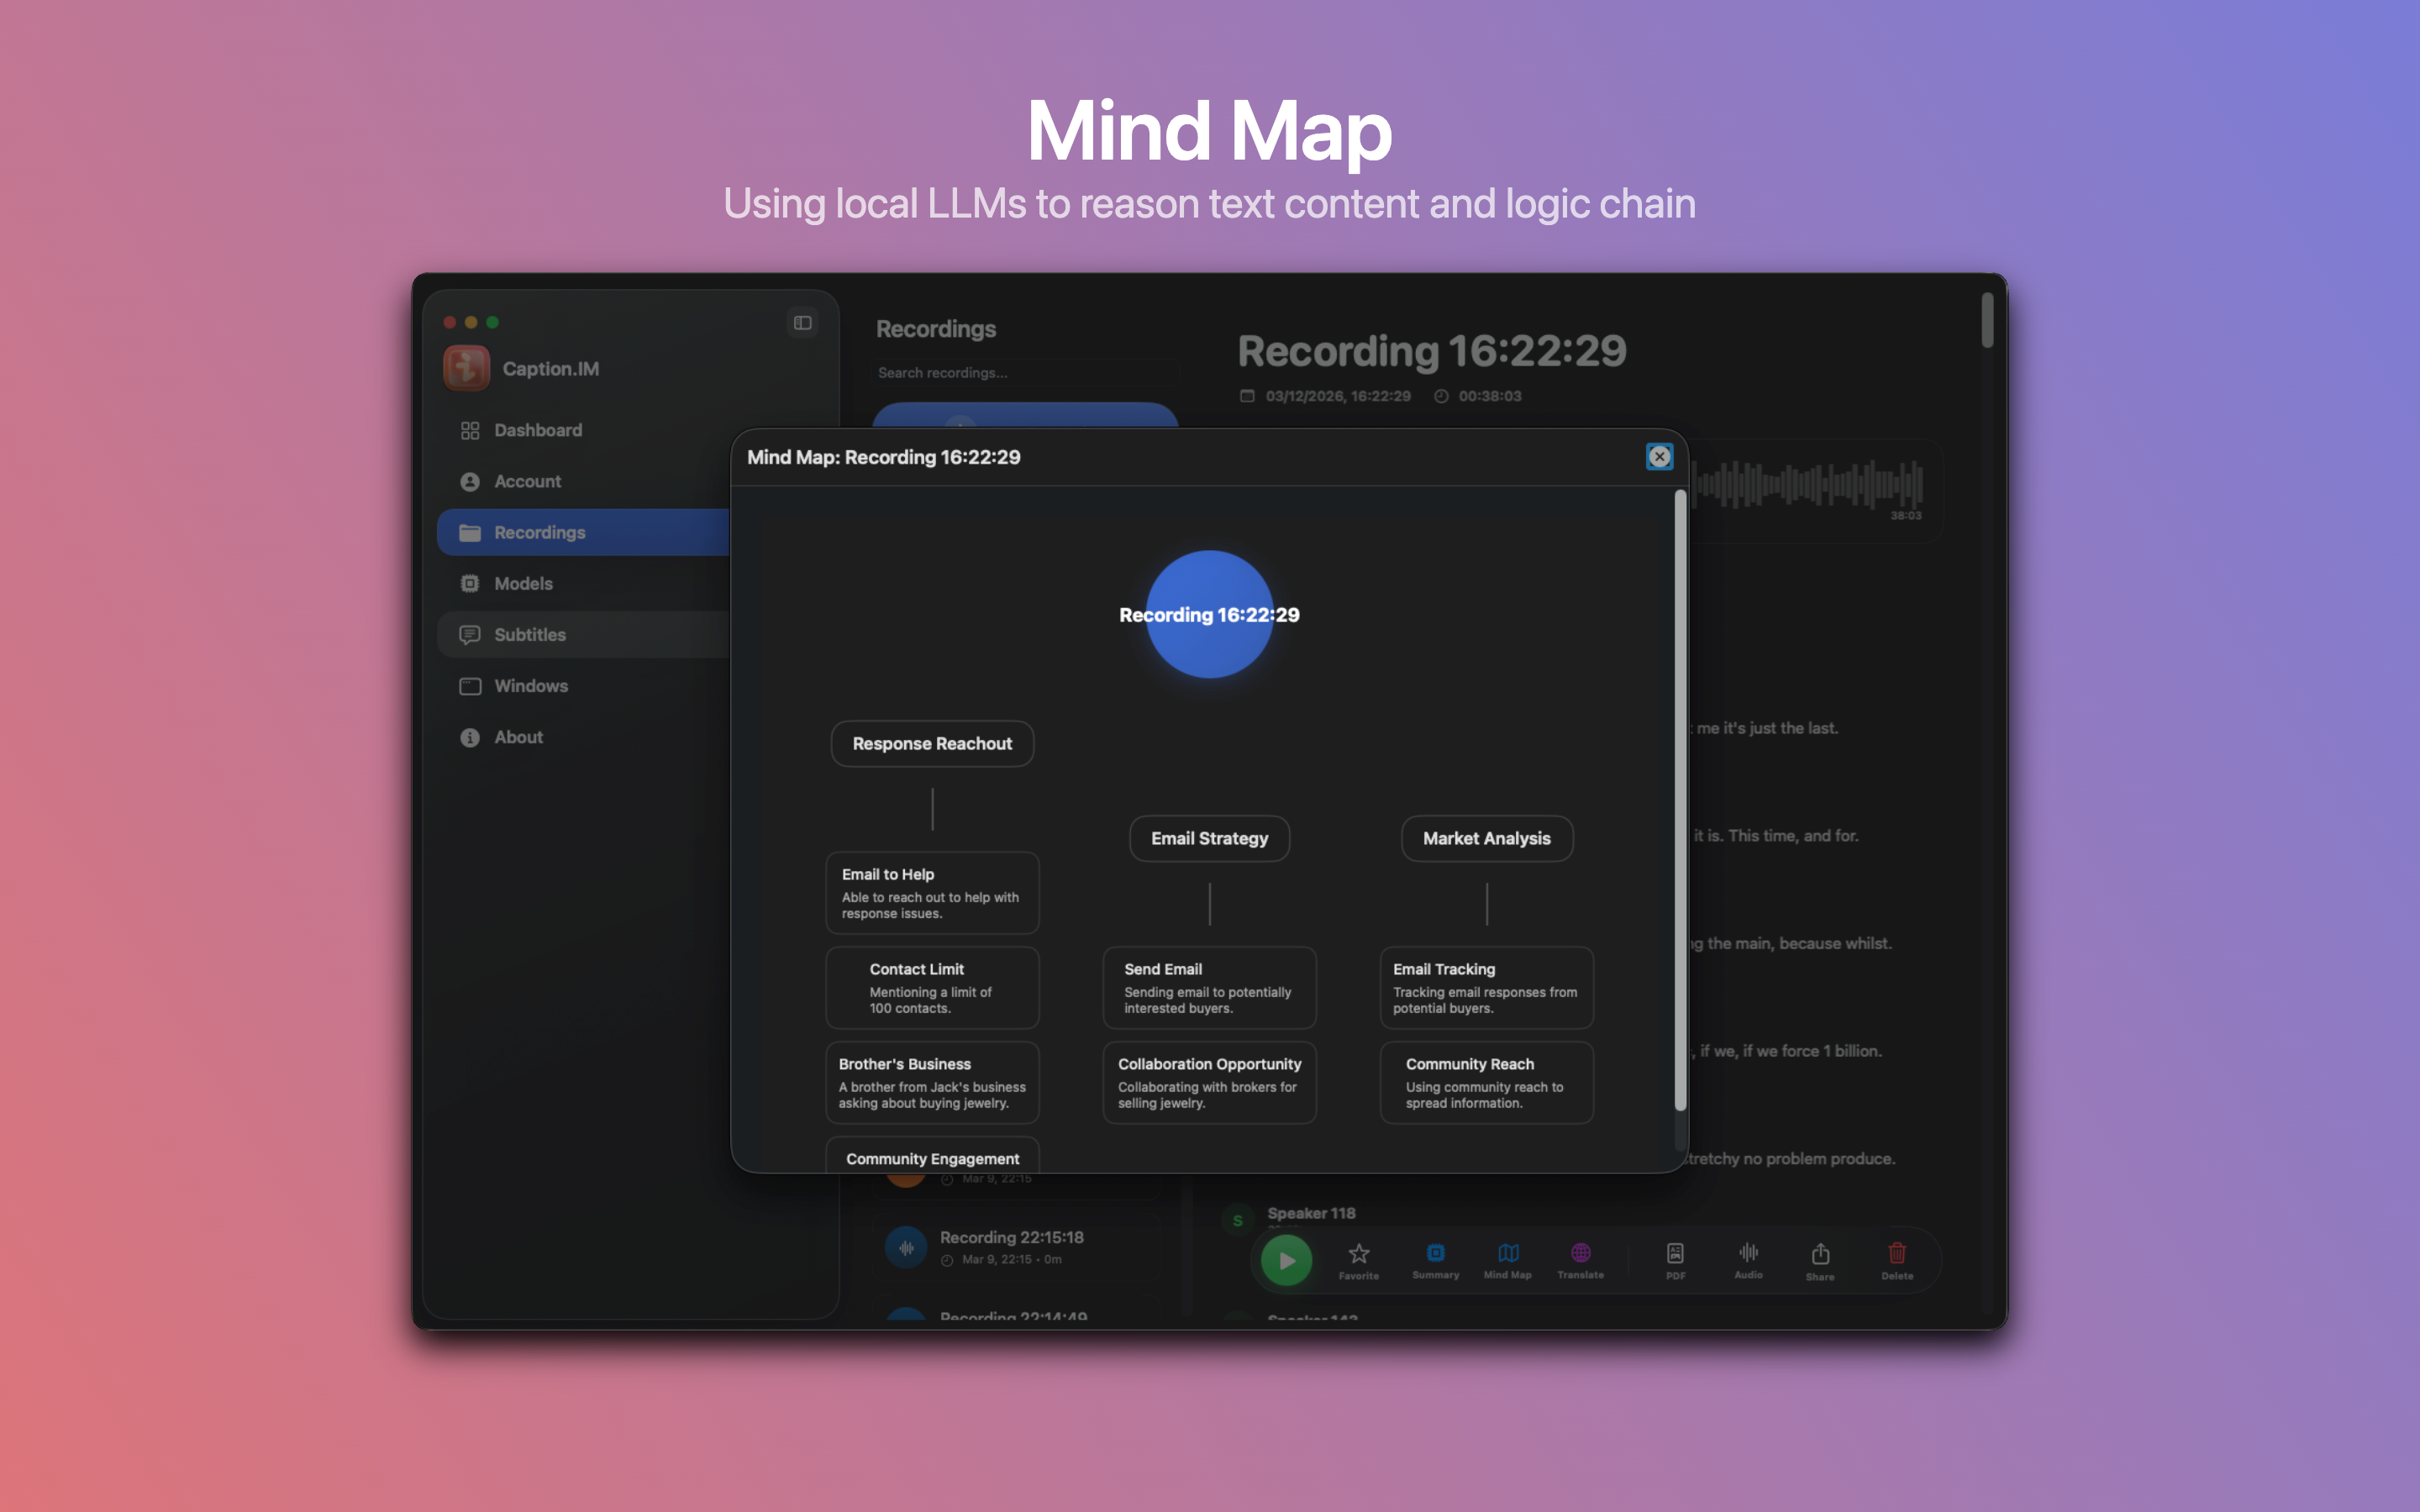Screen dimensions: 2420x1512
Task: Open Recording 22:15:18 list item
Action: [1011, 1246]
